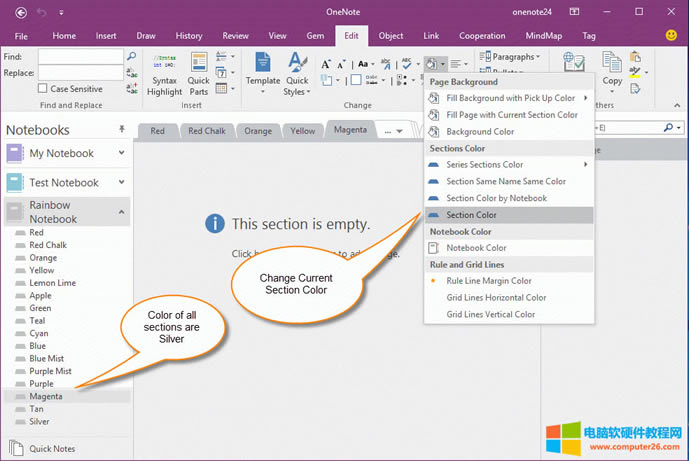689x461 pixels.
Task: Select Section Color by Notebook
Action: (496, 198)
